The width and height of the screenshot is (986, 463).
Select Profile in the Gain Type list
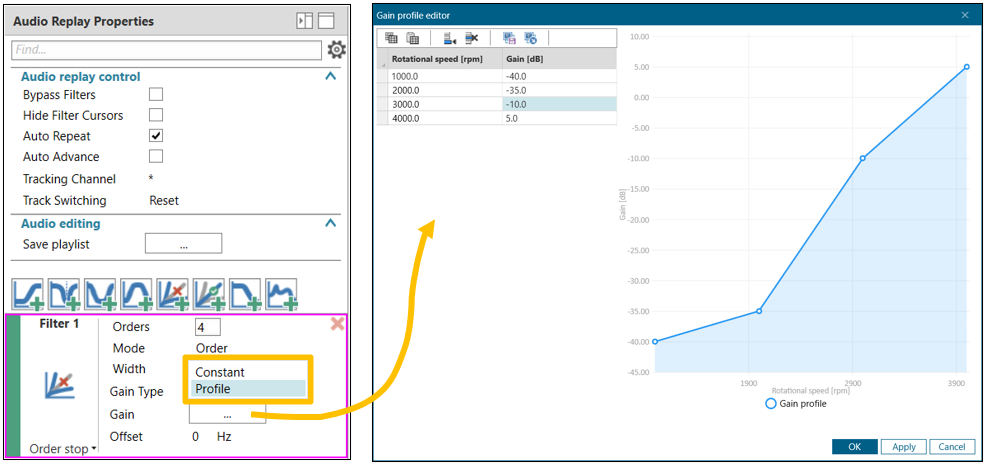point(248,389)
